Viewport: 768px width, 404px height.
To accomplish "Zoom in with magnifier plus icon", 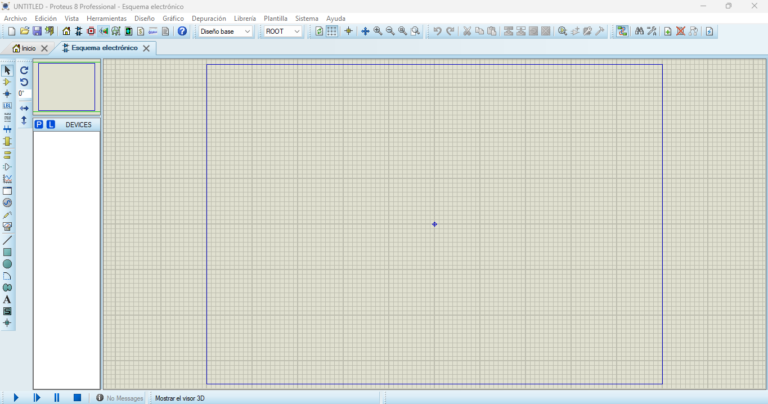I will (x=378, y=31).
